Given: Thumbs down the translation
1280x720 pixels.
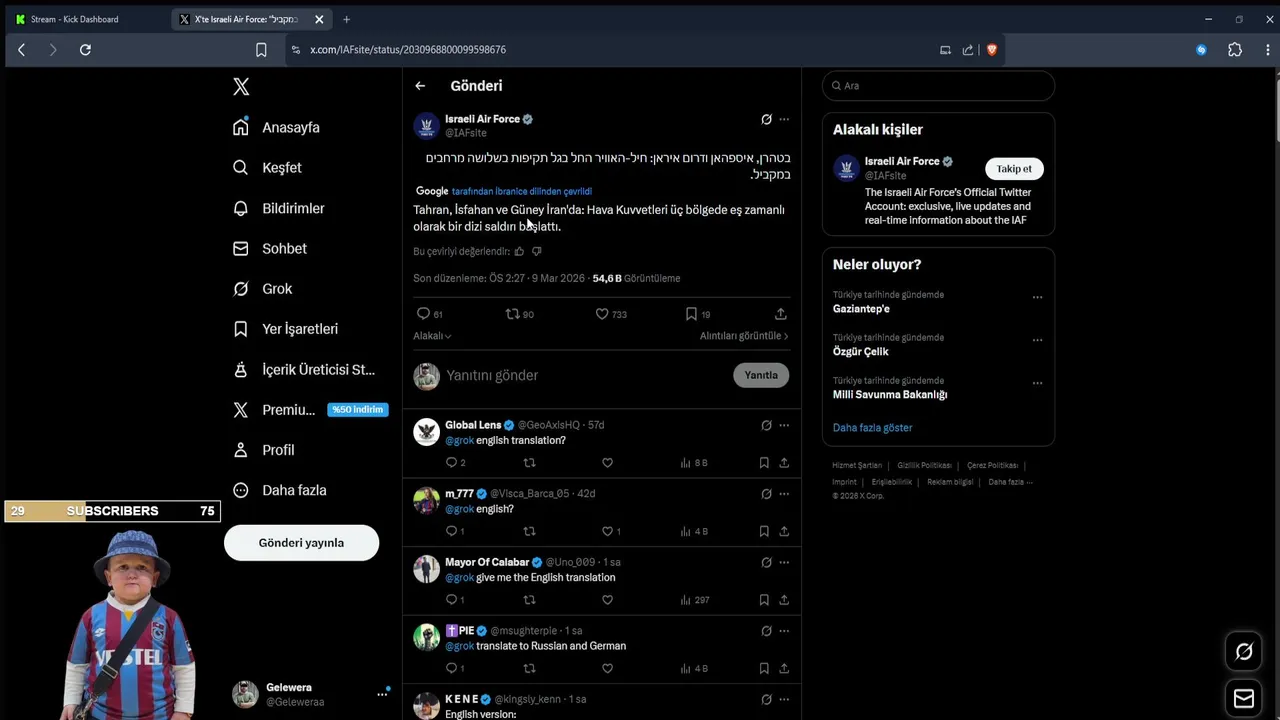Looking at the screenshot, I should (537, 252).
